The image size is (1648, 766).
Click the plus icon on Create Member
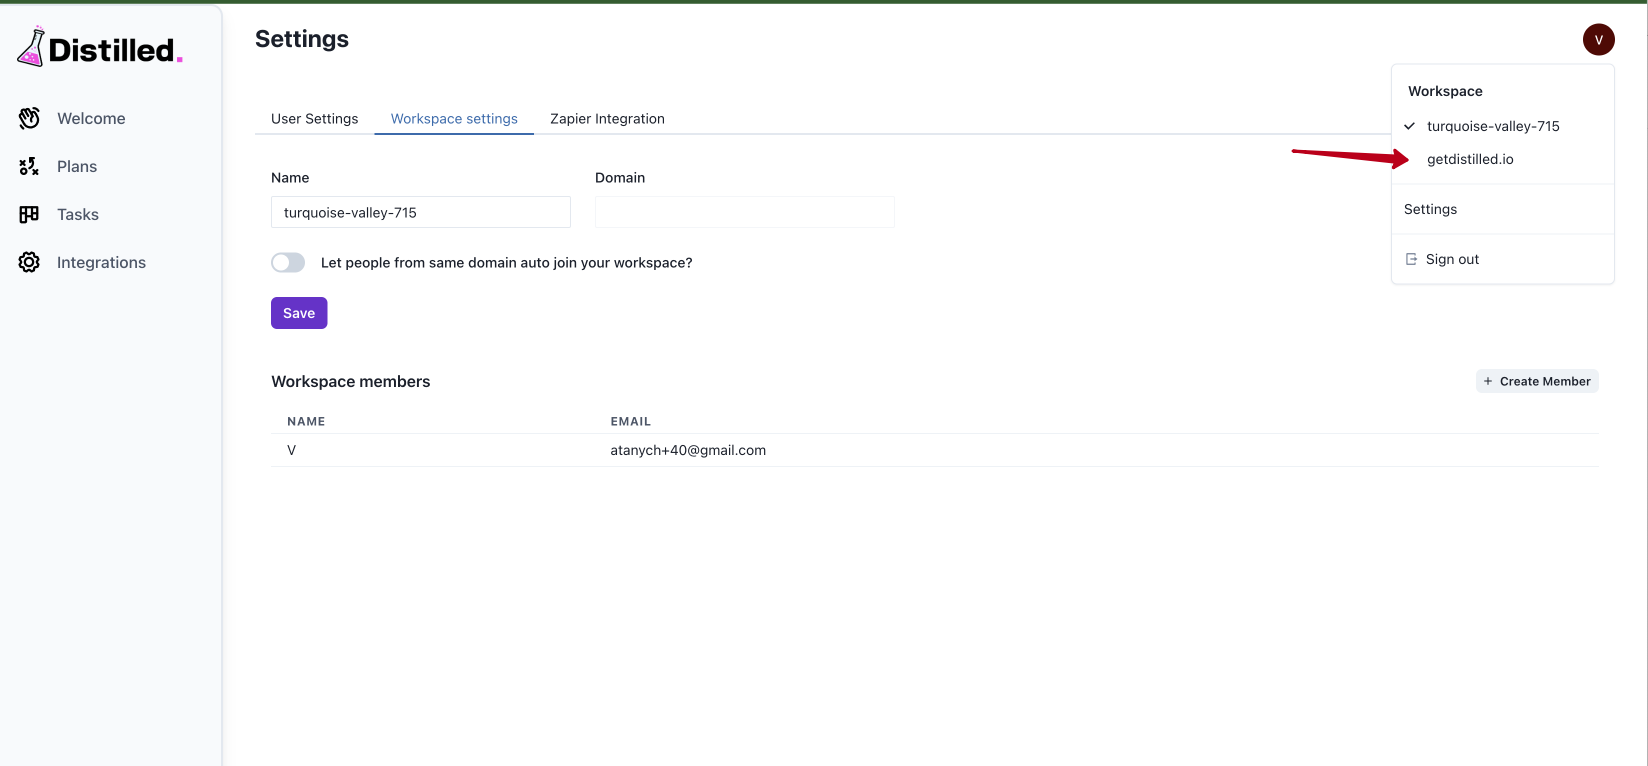tap(1488, 381)
